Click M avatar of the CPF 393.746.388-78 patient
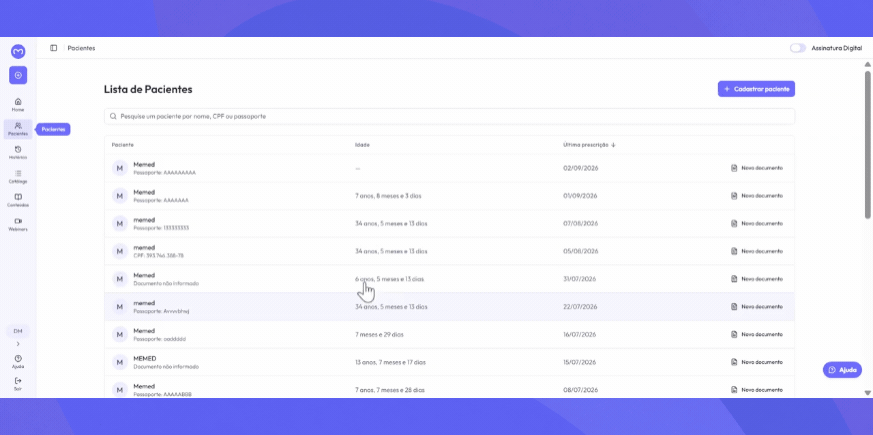873x435 pixels. tap(119, 251)
